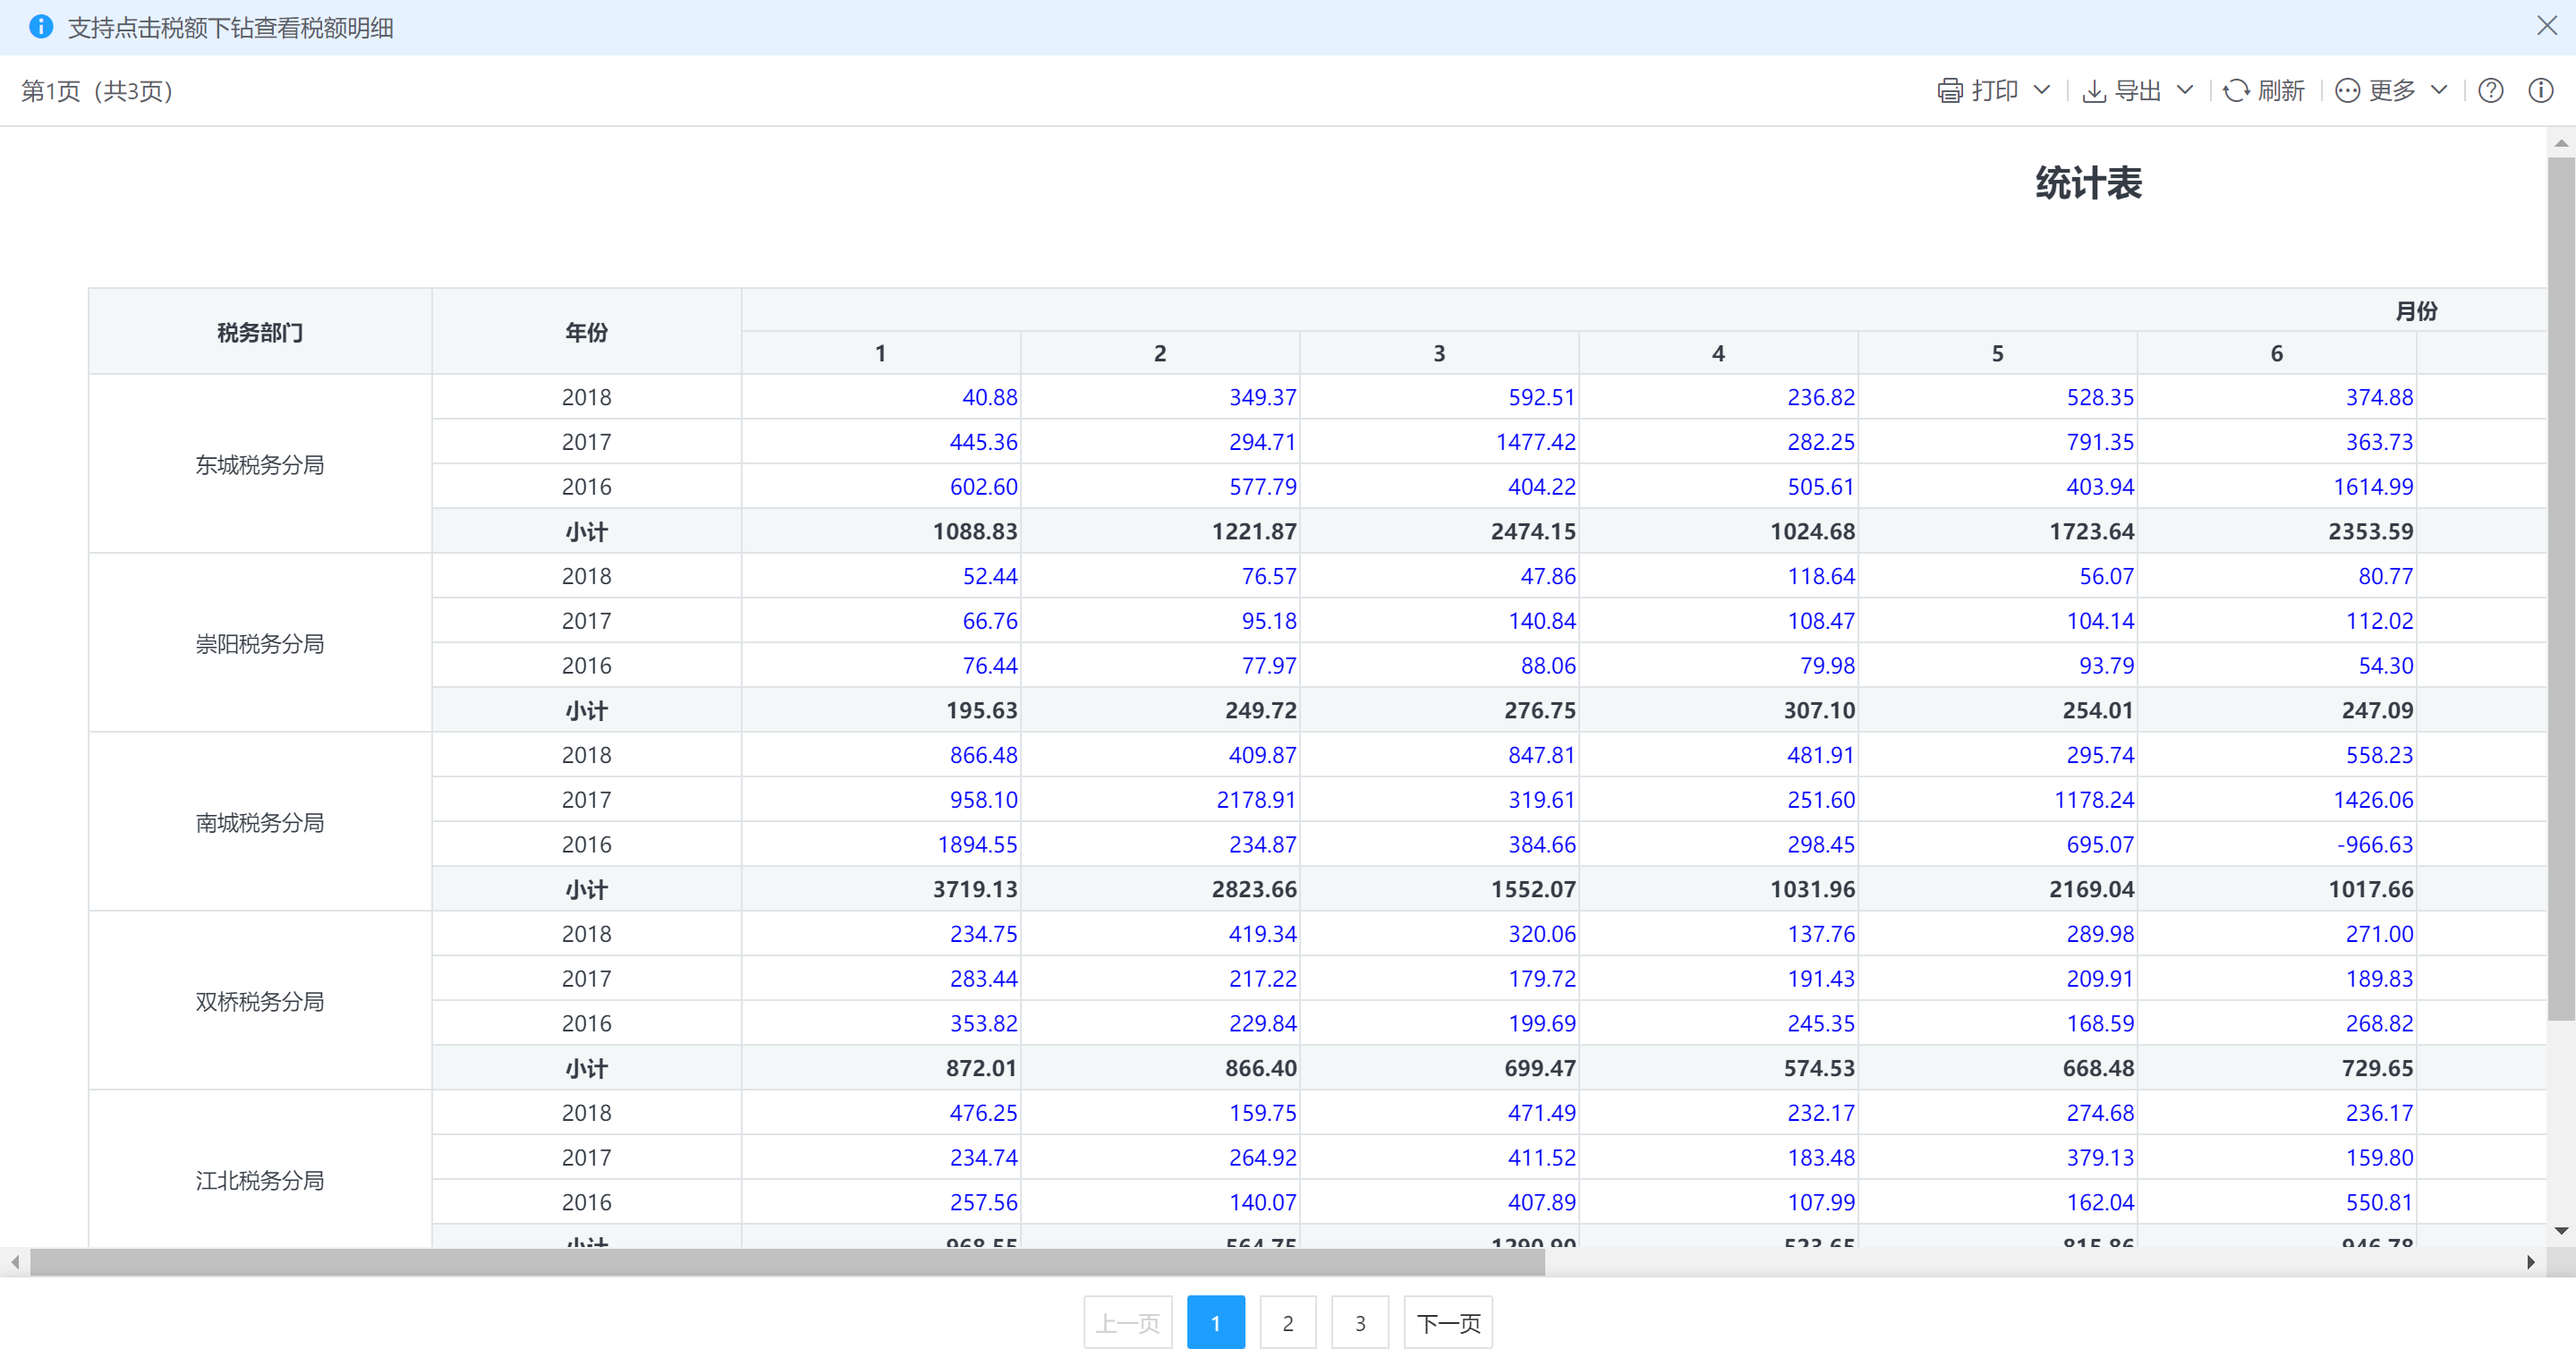Click the printer icon in toolbar

(1949, 91)
